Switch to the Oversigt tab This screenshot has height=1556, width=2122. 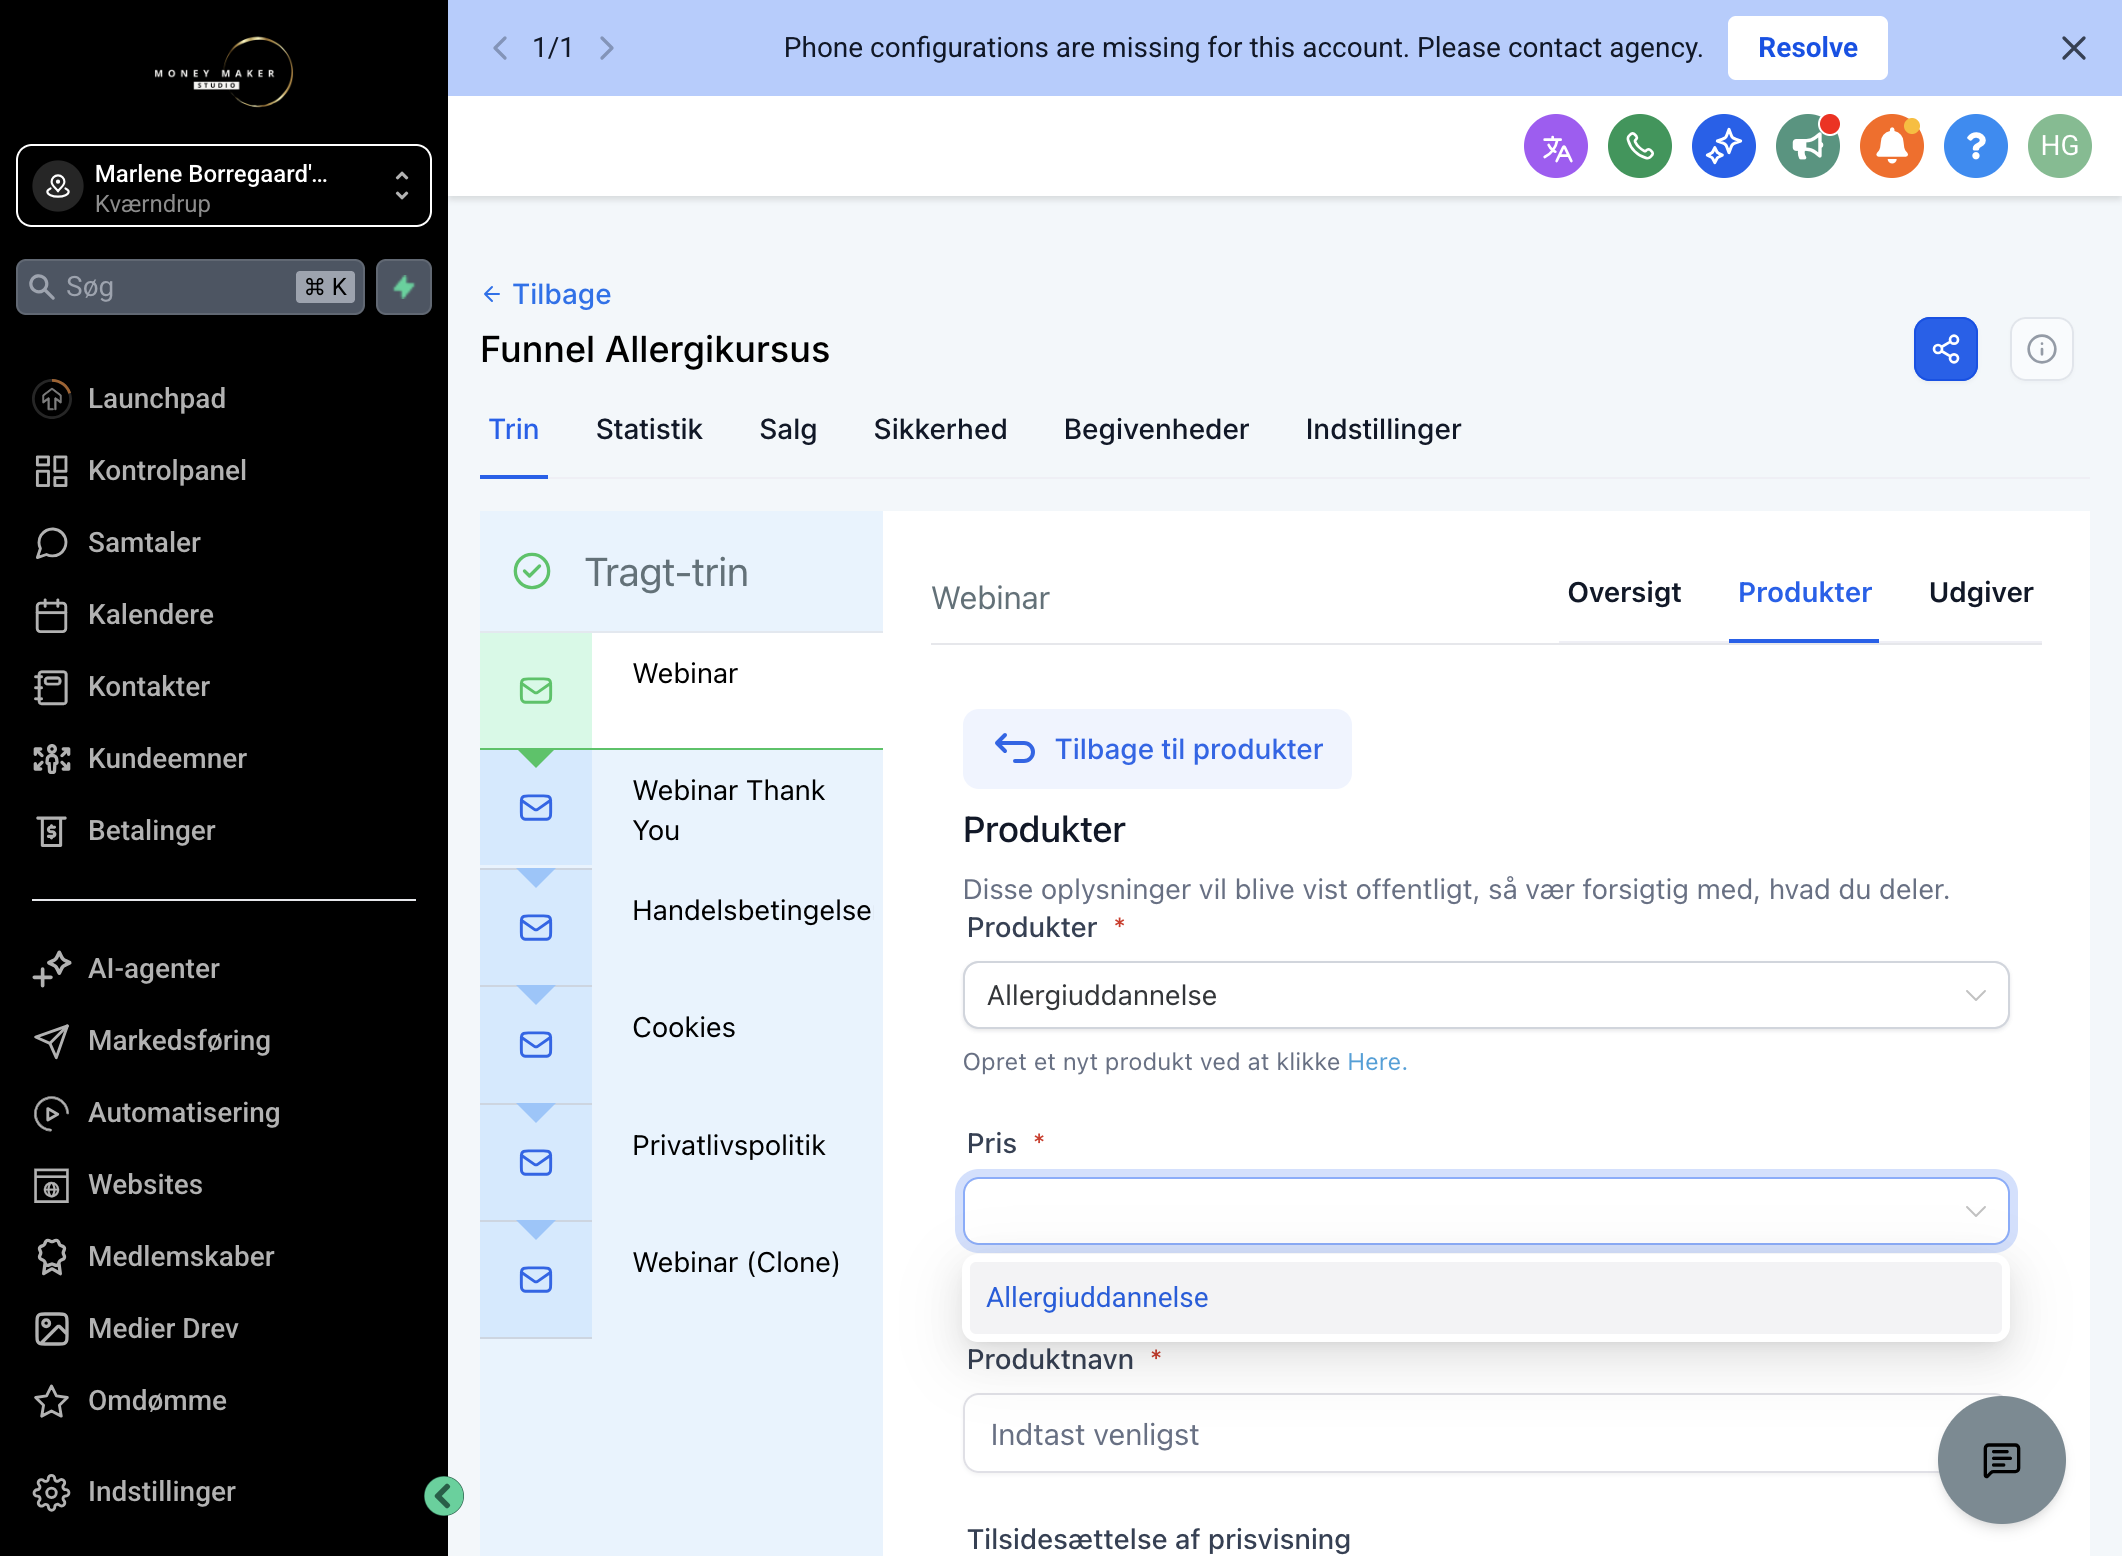click(x=1624, y=592)
